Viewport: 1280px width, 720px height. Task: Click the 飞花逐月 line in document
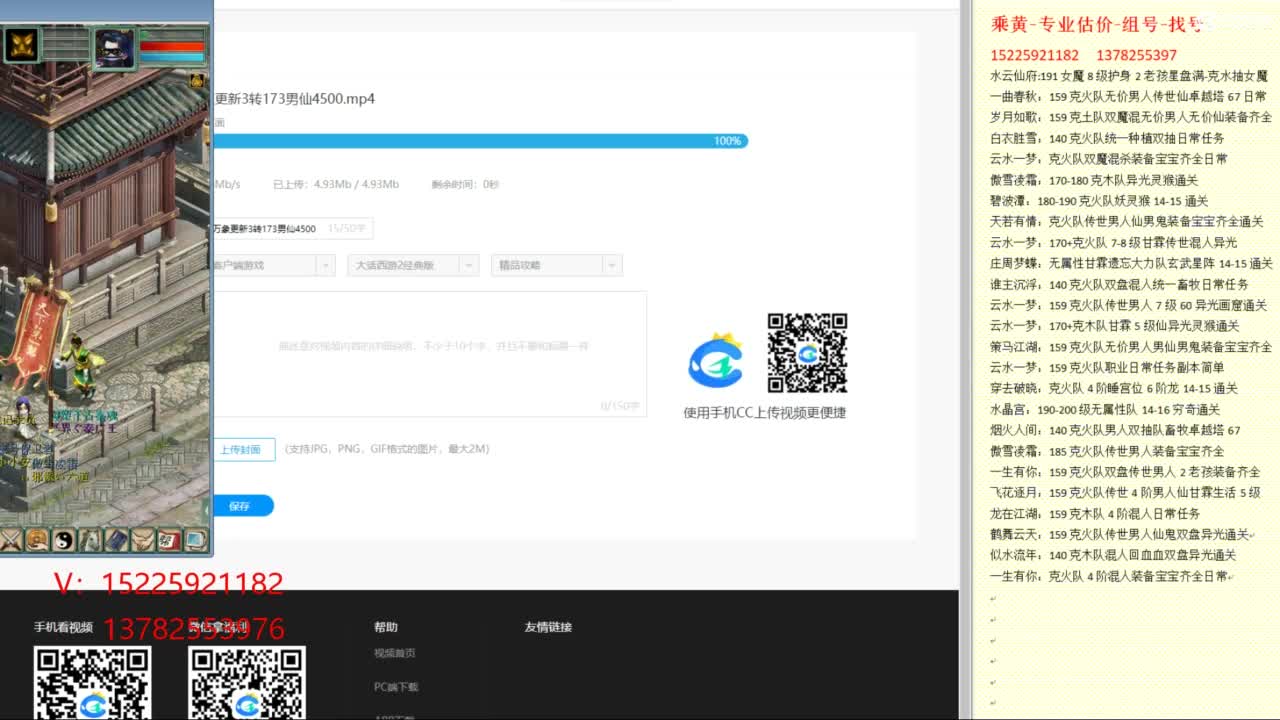tap(1125, 492)
